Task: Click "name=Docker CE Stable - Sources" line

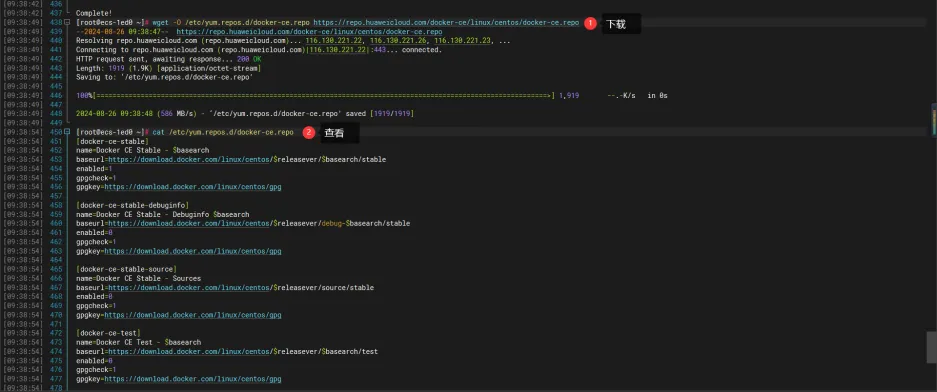Action: [x=139, y=278]
